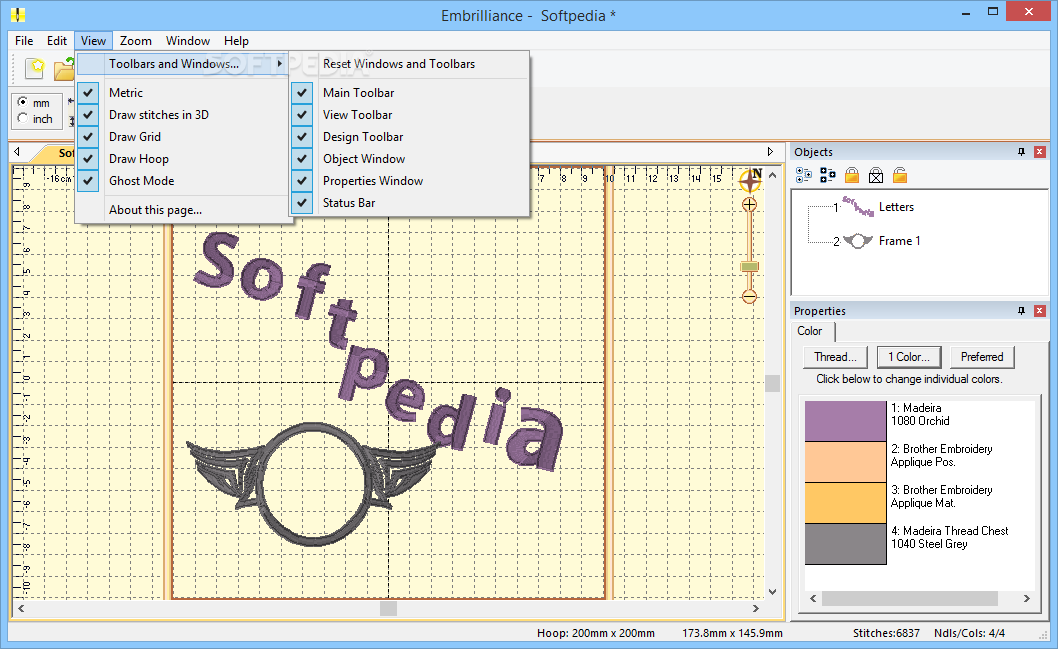Image resolution: width=1058 pixels, height=649 pixels.
Task: Click the Letters object thumbnail icon
Action: point(858,206)
